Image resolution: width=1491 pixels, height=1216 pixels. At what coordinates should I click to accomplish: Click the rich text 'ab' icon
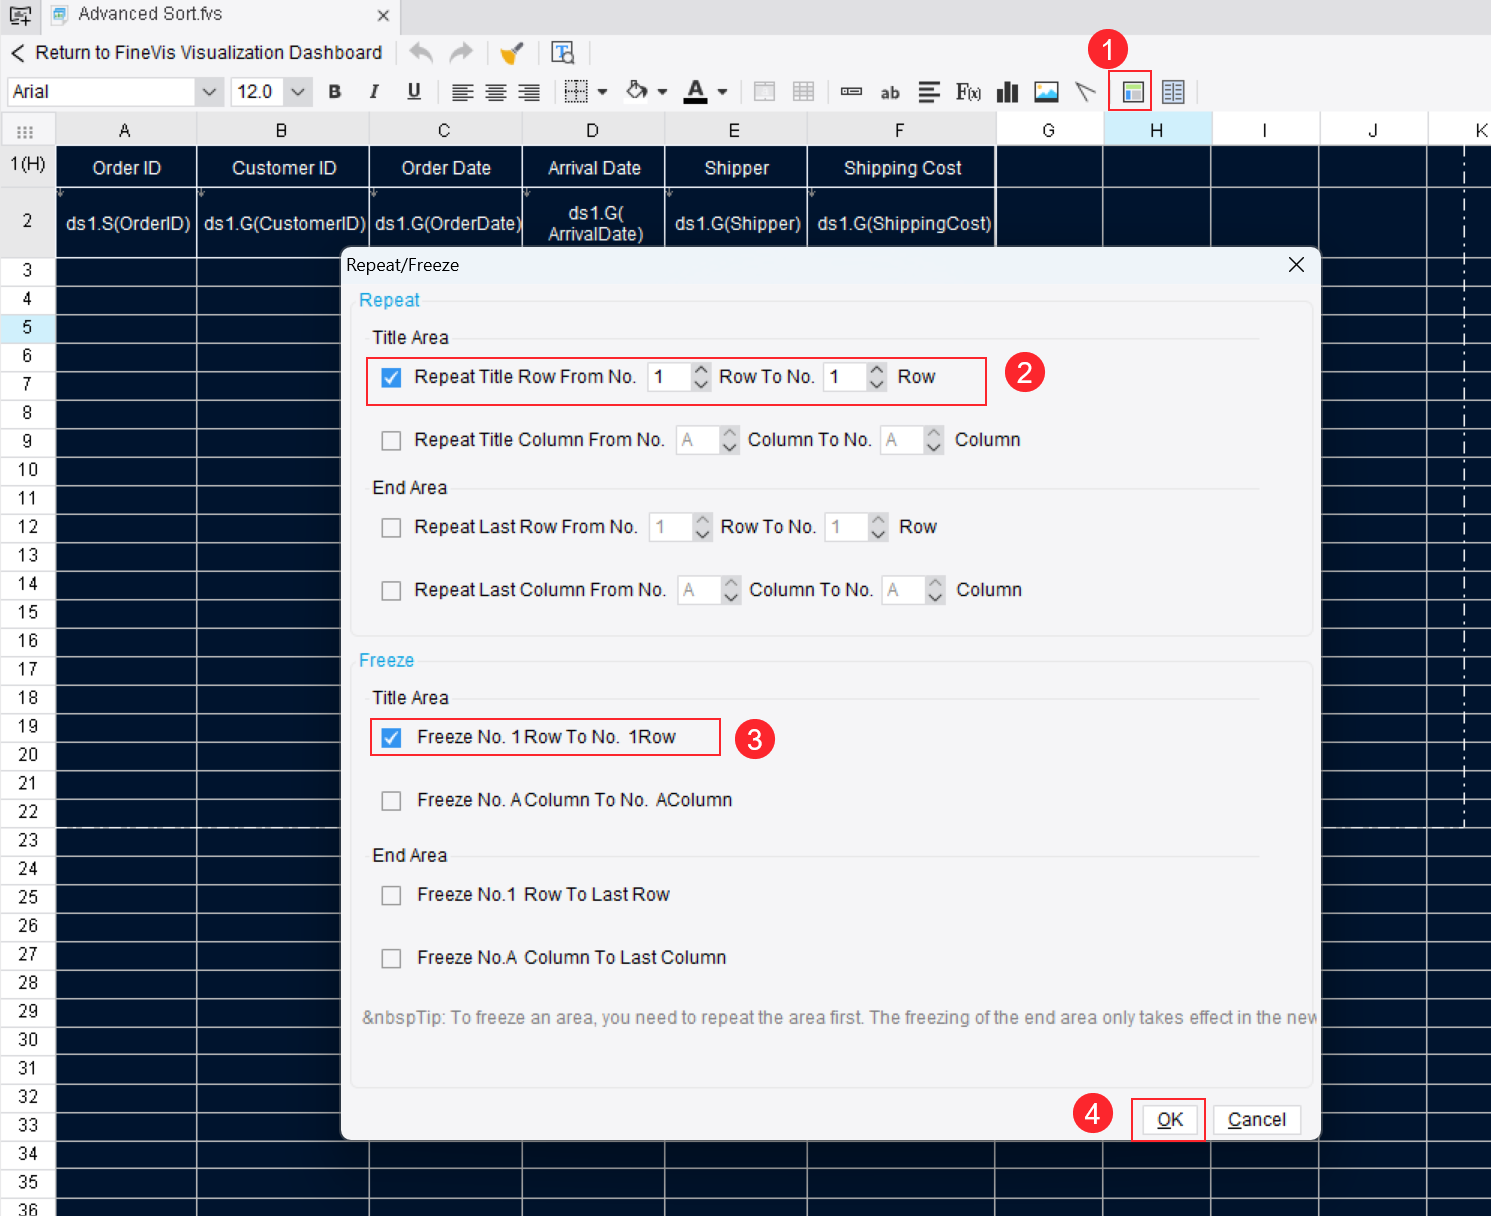tap(890, 93)
